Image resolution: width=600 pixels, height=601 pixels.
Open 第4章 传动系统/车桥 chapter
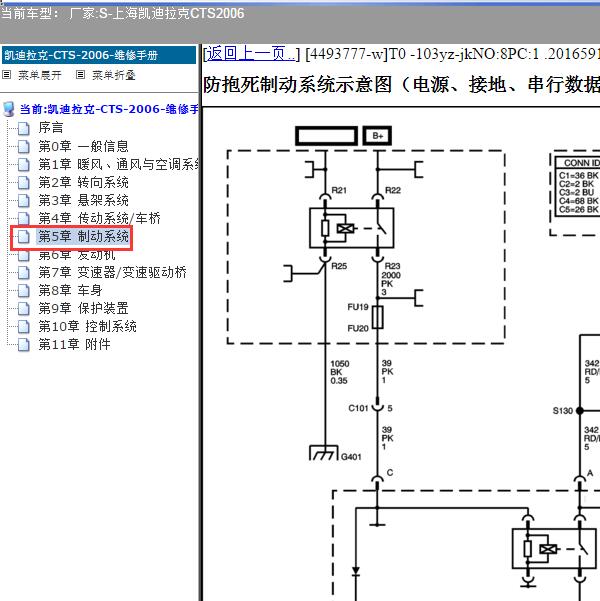[x=99, y=218]
